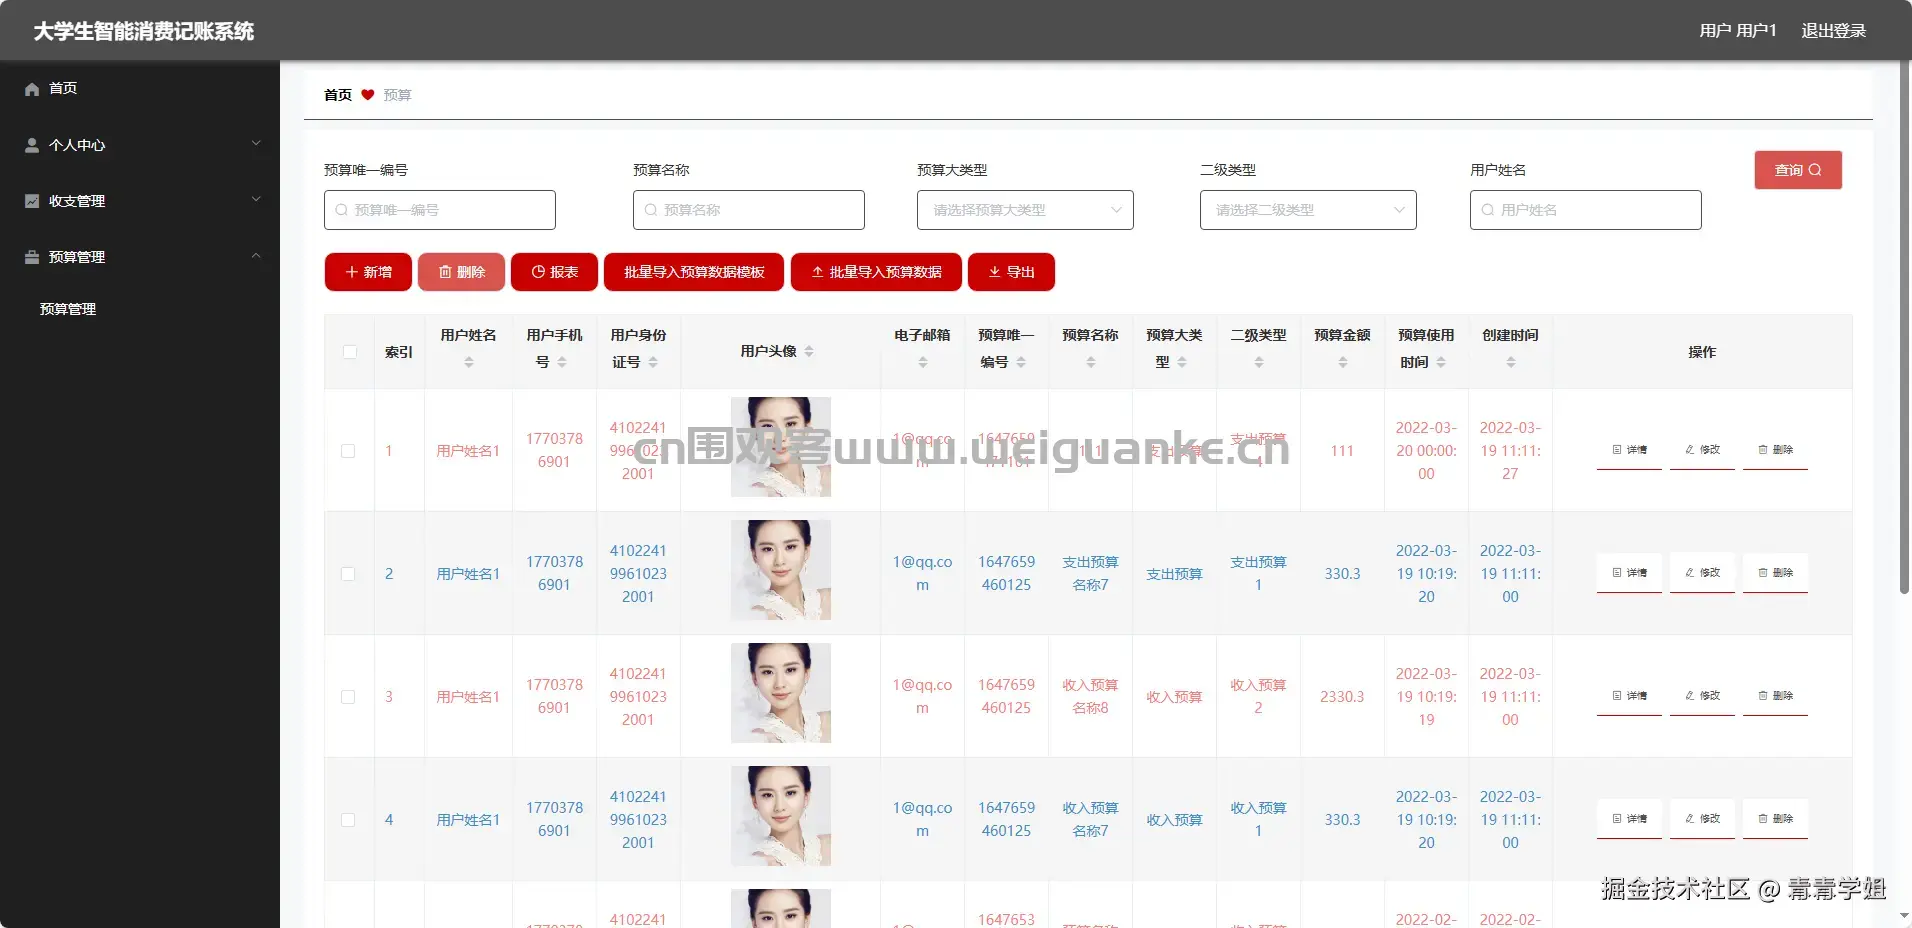This screenshot has height=928, width=1912.
Task: Open the avatar photo in row index 3
Action: [781, 693]
